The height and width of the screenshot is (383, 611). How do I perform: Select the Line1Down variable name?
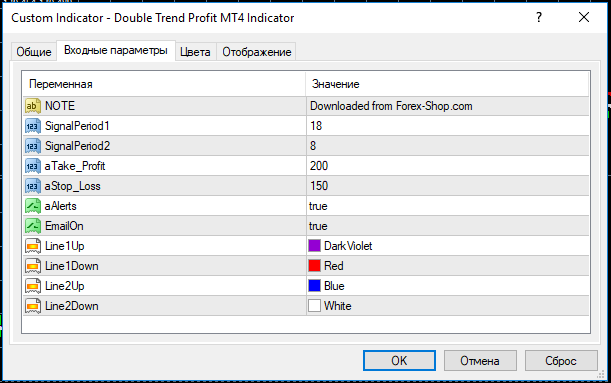click(x=72, y=266)
